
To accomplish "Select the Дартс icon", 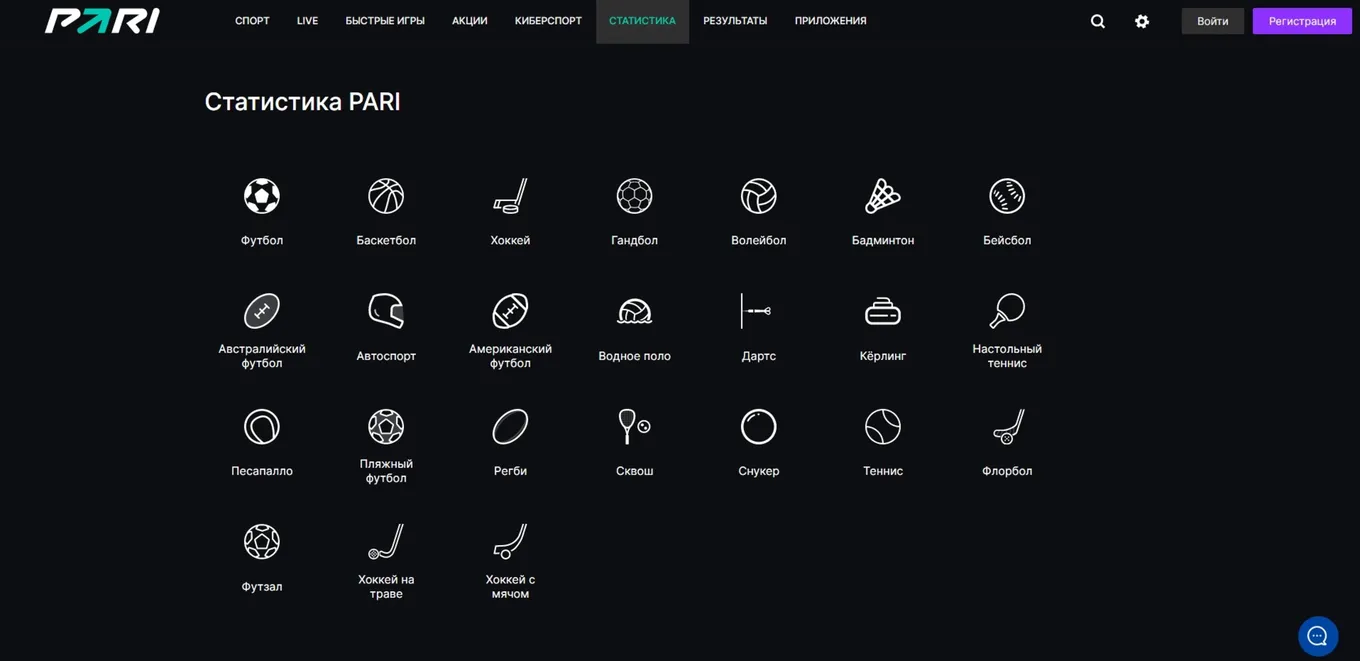I will tap(758, 311).
